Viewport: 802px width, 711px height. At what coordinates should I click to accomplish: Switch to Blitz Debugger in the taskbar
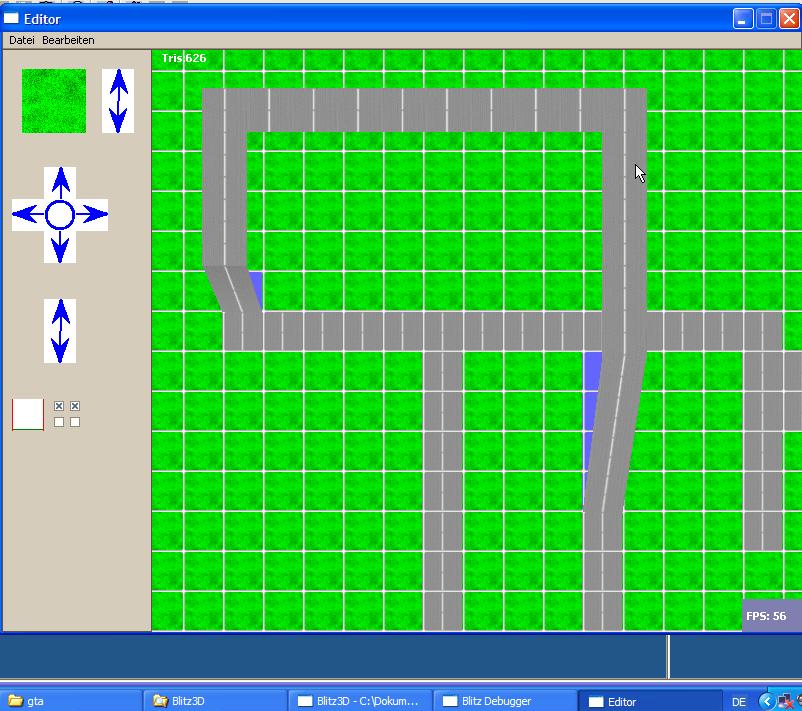click(x=505, y=701)
